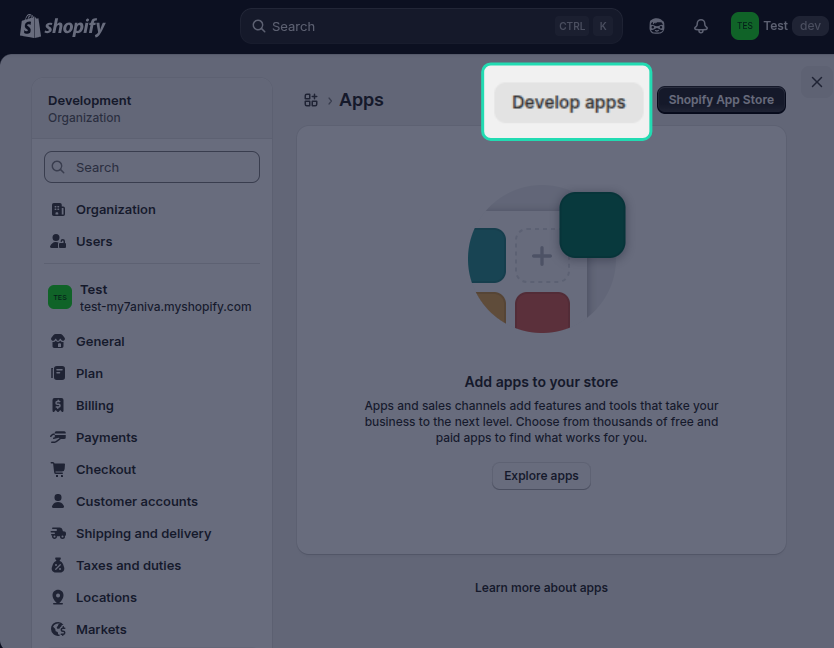Open Taxes and duties settings
Viewport: 834px width, 648px height.
click(x=152, y=565)
